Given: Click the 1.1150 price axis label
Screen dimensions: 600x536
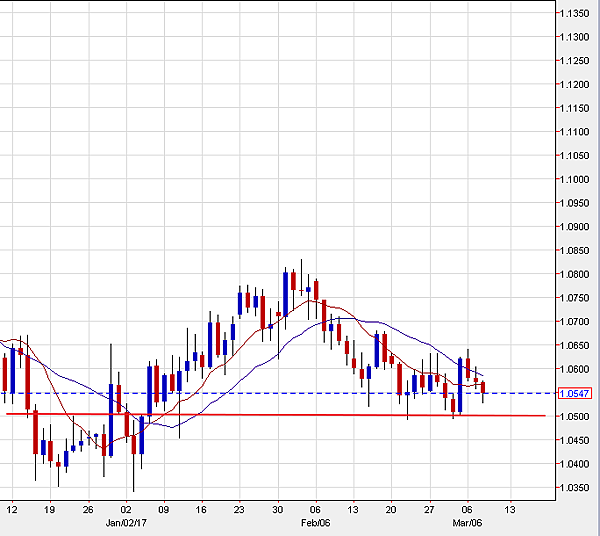Looking at the screenshot, I should (575, 108).
